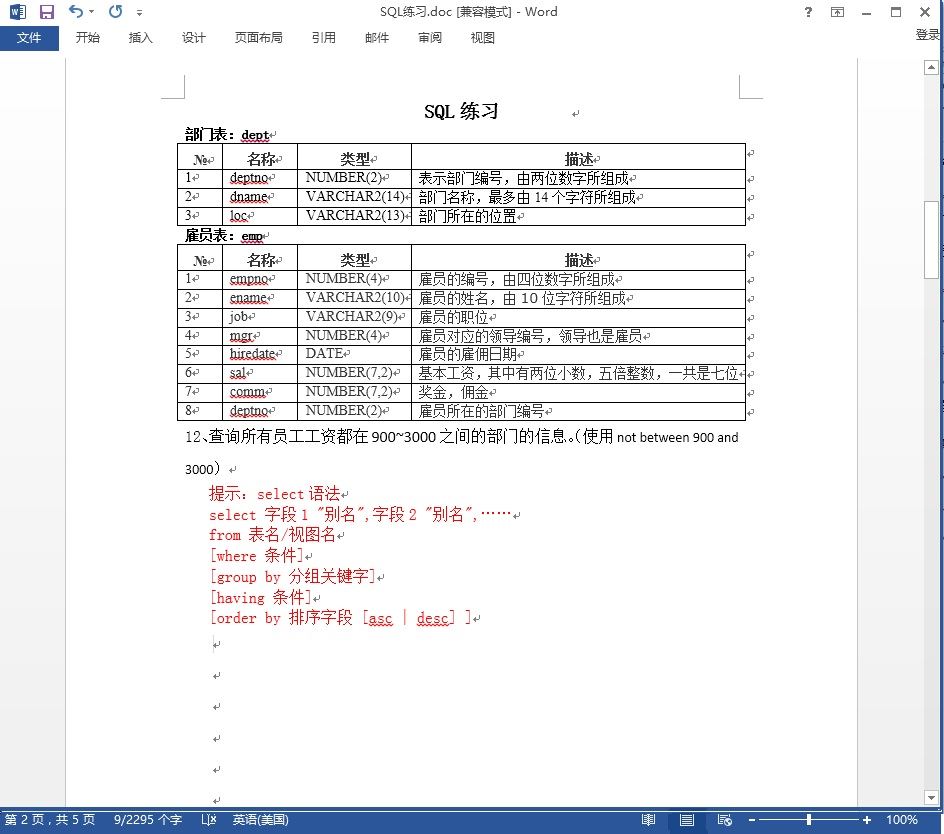Switch to the 邮件 (Mailings) tab
944x834 pixels.
tap(377, 38)
